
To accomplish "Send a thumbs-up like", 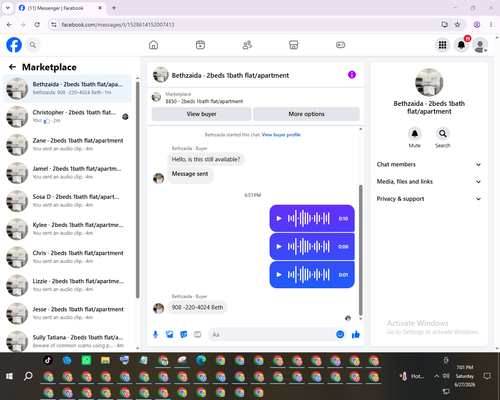I will pos(356,334).
